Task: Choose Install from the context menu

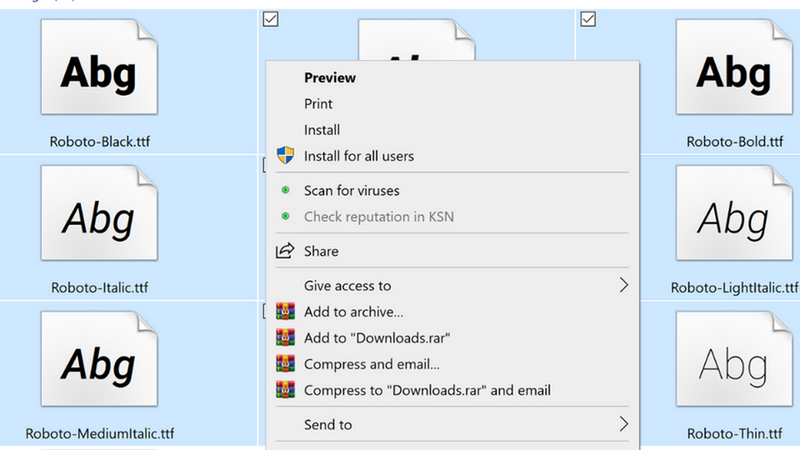Action: click(321, 130)
